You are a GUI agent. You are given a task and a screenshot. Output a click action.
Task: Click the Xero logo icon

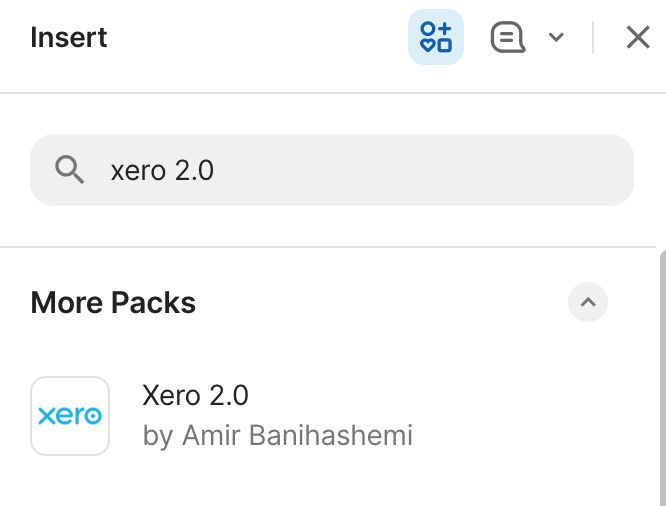70,416
